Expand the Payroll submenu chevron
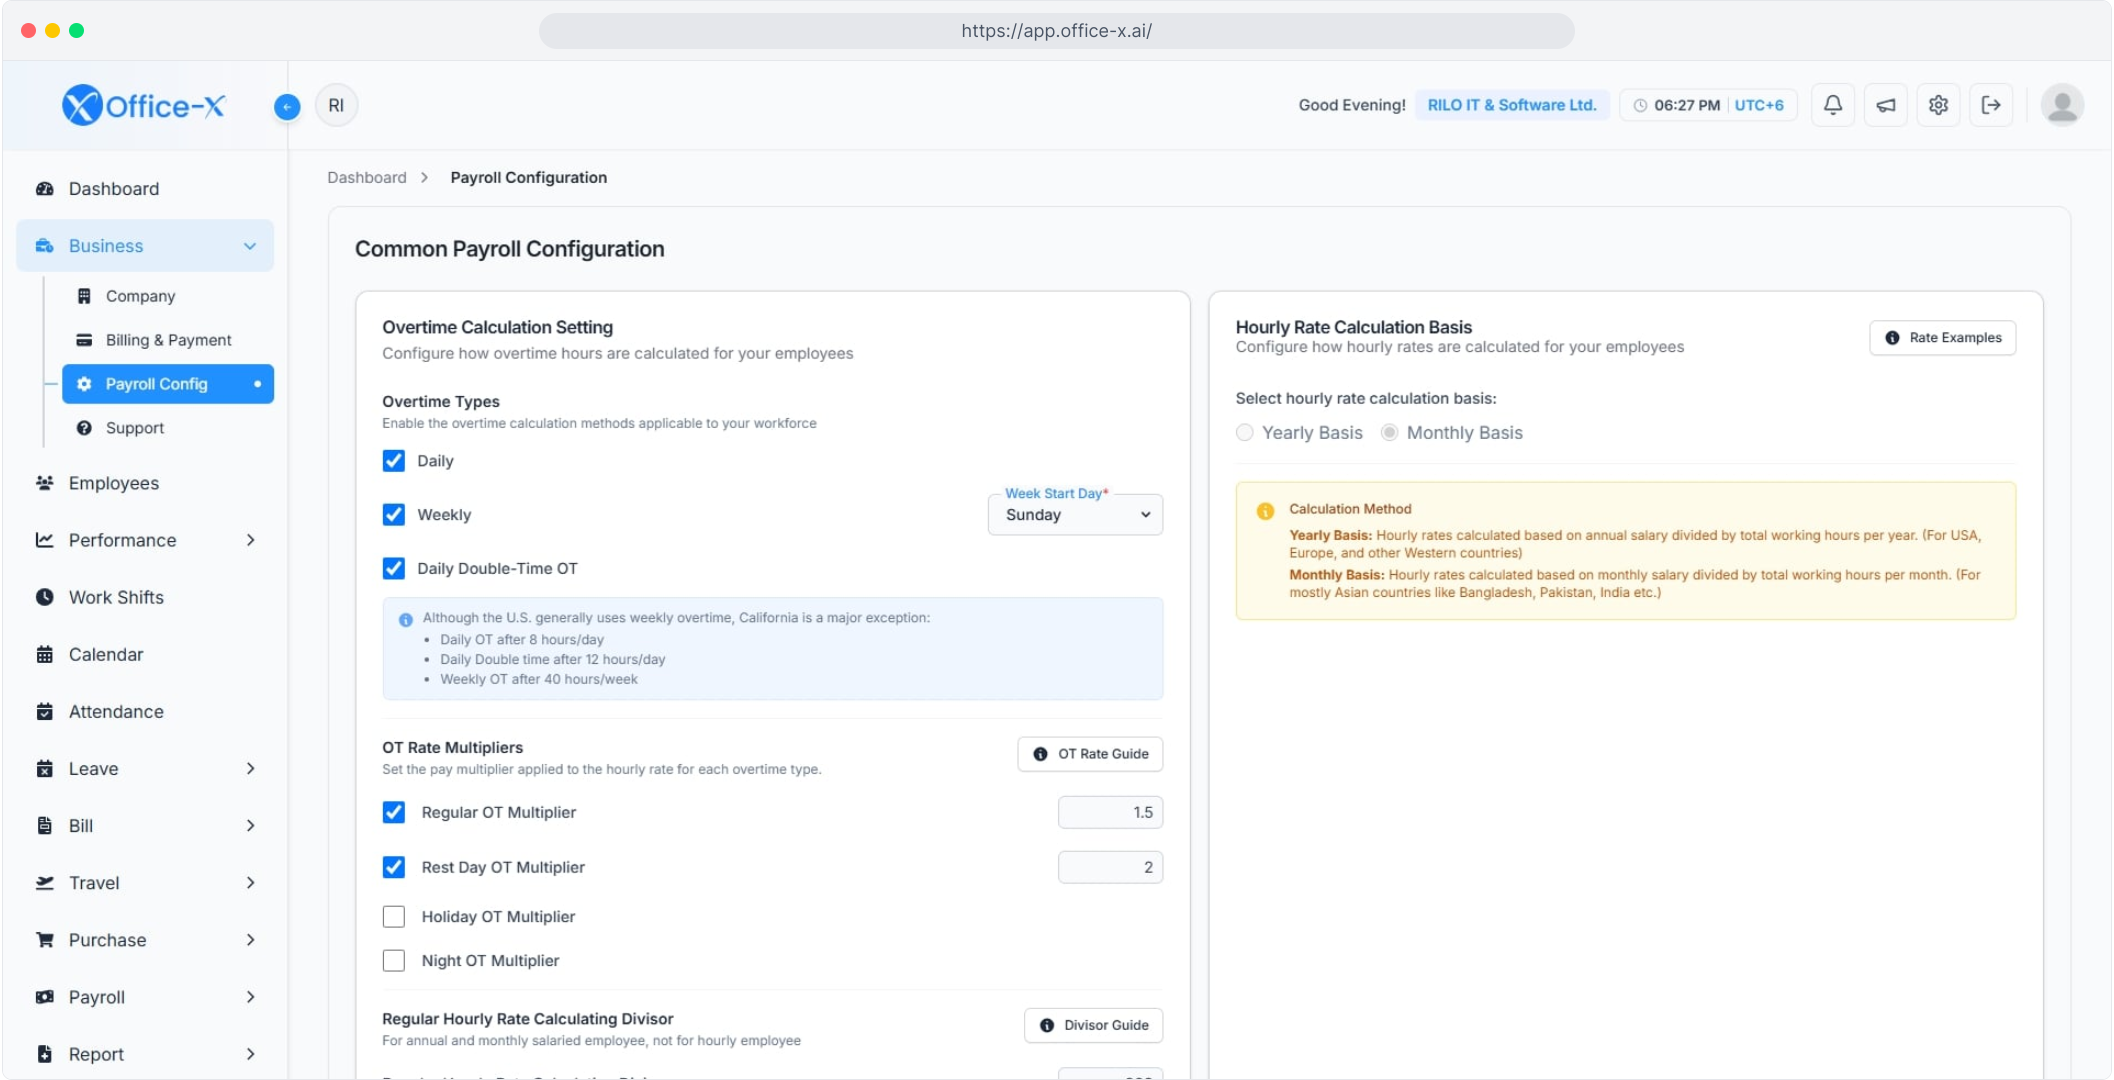Image resolution: width=2114 pixels, height=1080 pixels. click(250, 997)
